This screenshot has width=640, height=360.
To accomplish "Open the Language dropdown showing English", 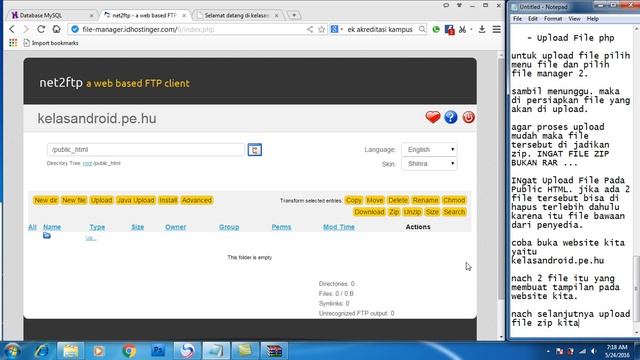I will (429, 150).
